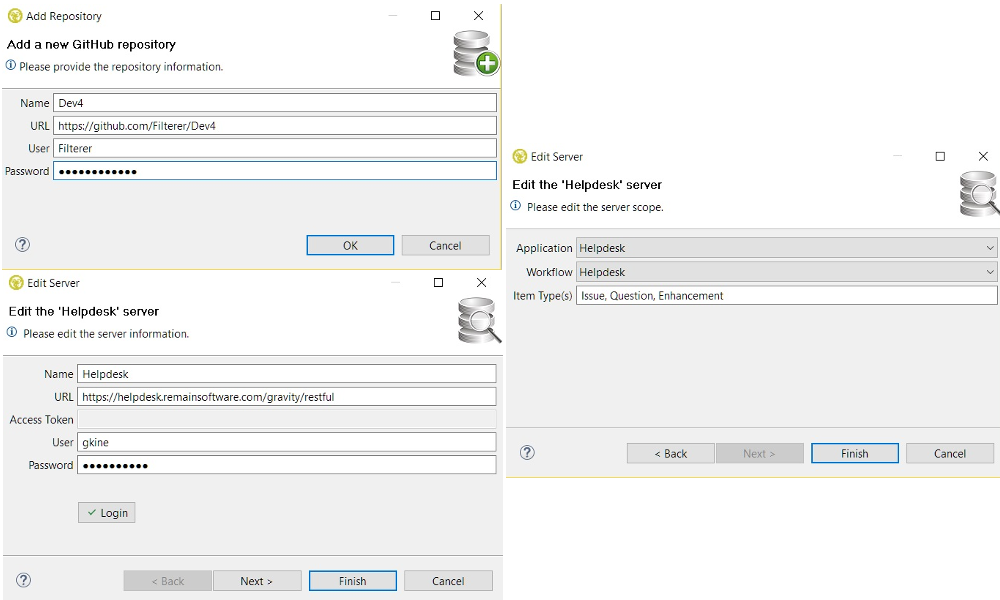Click Password field in Add Repository
The height and width of the screenshot is (600, 1000).
275,171
